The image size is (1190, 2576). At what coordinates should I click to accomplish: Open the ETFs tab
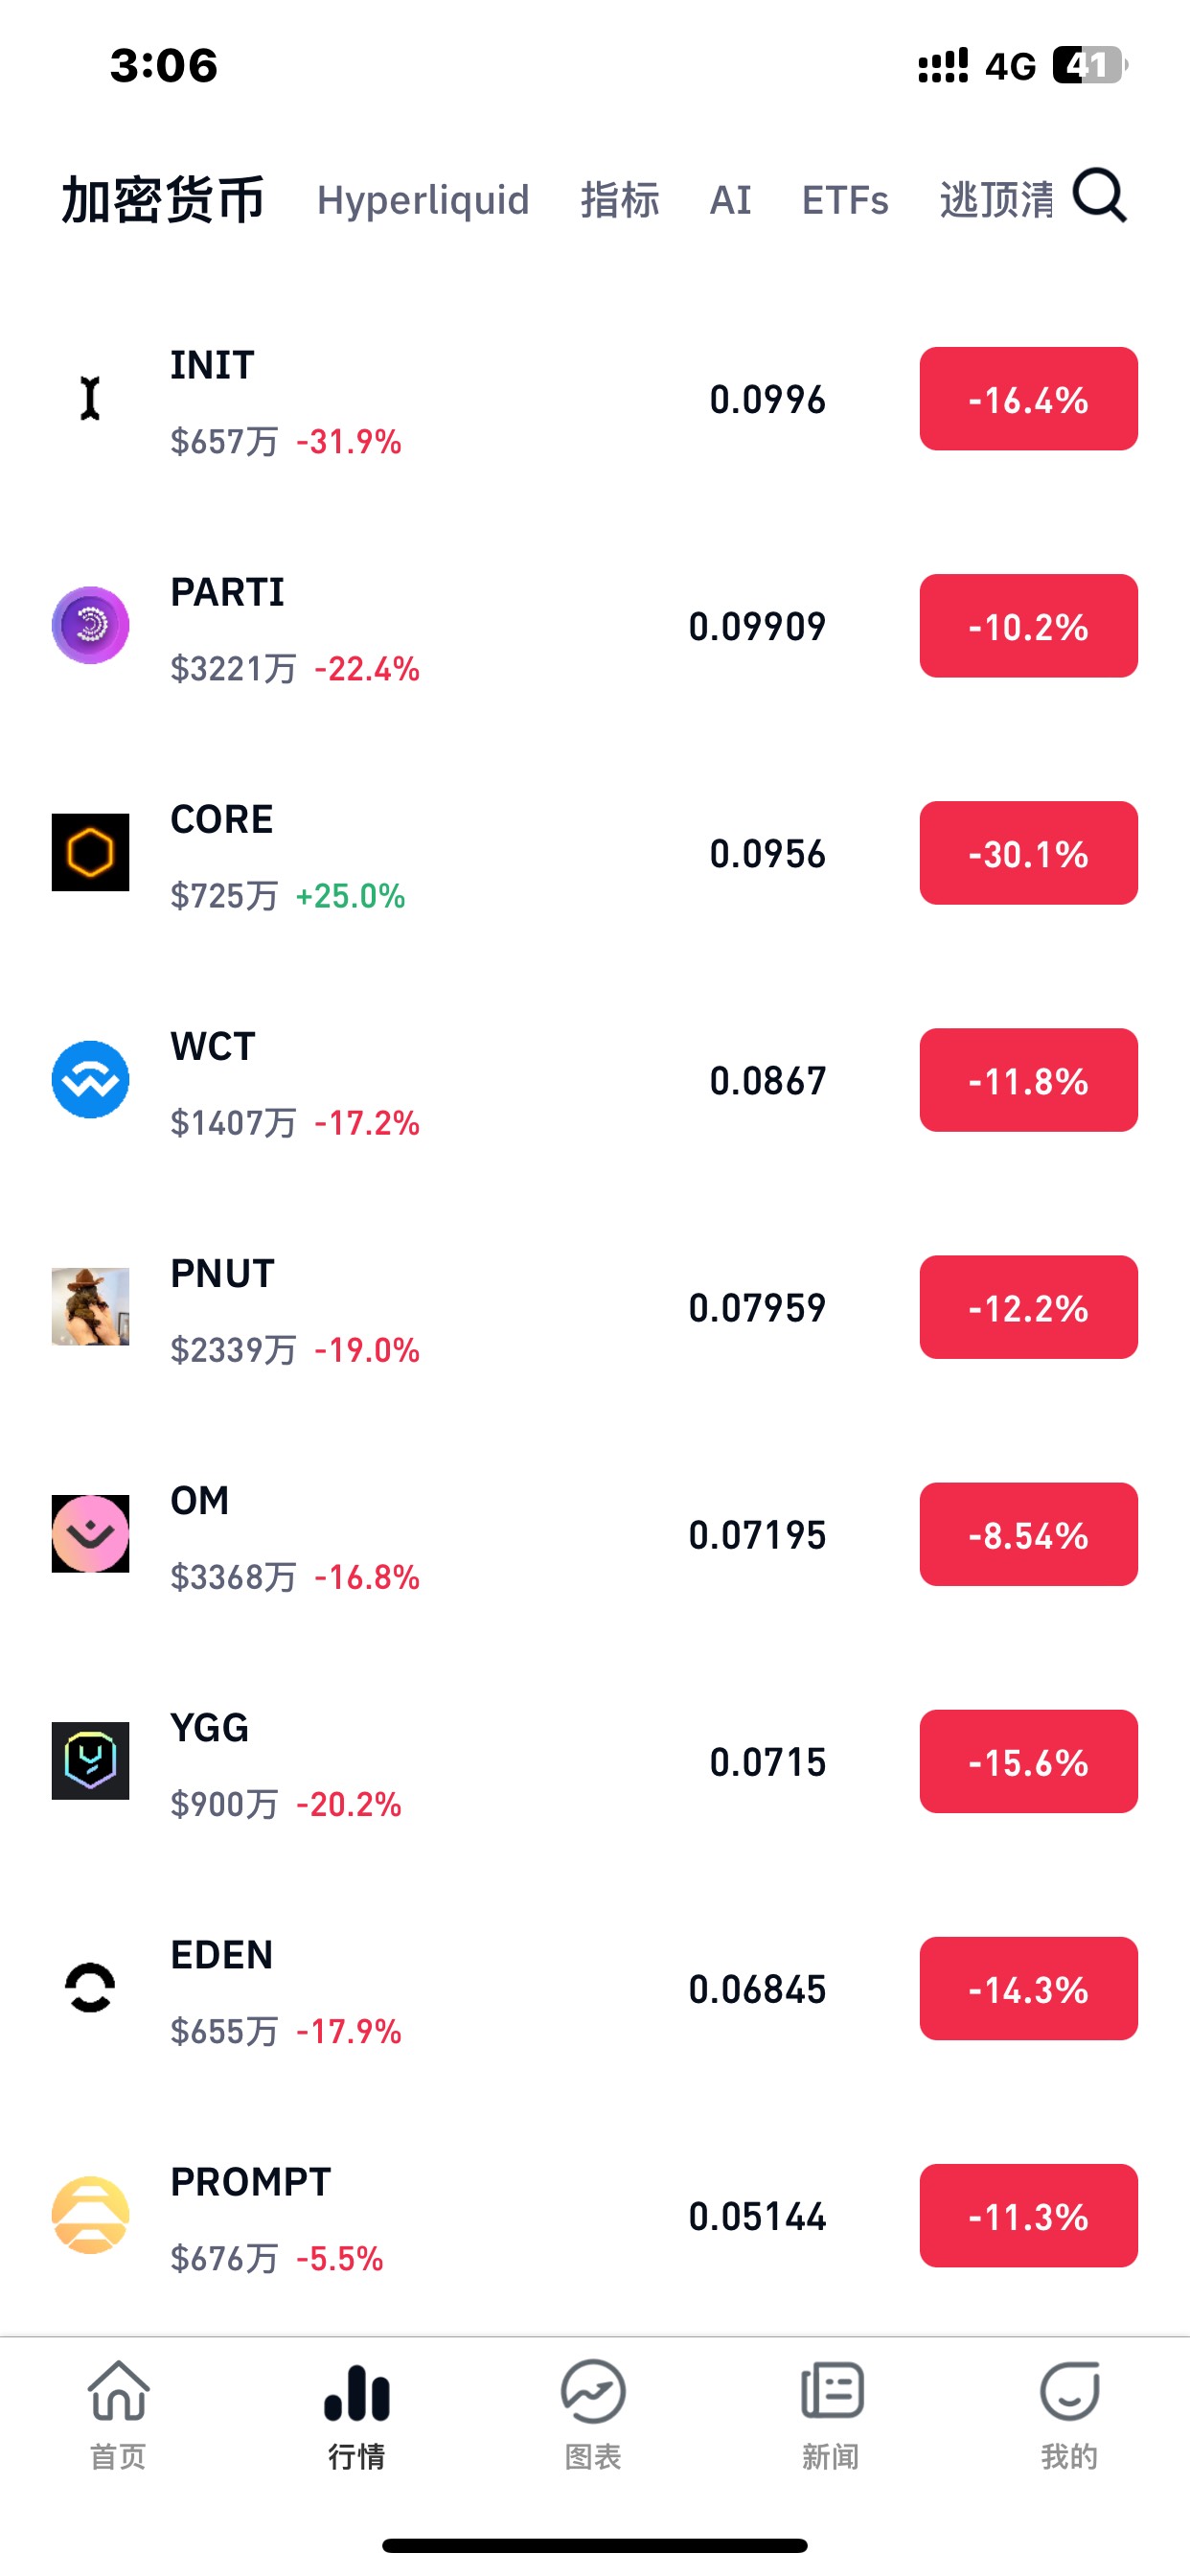(x=845, y=200)
